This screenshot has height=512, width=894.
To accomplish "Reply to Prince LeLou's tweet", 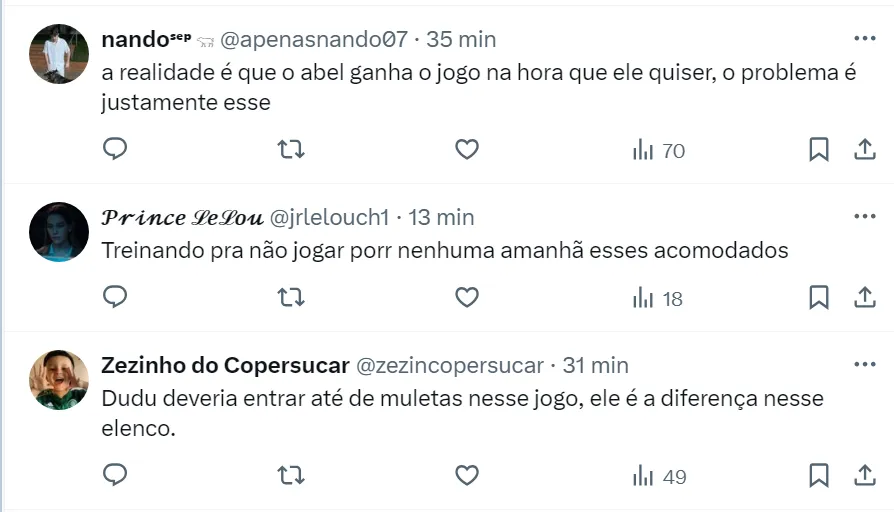I will [x=115, y=297].
